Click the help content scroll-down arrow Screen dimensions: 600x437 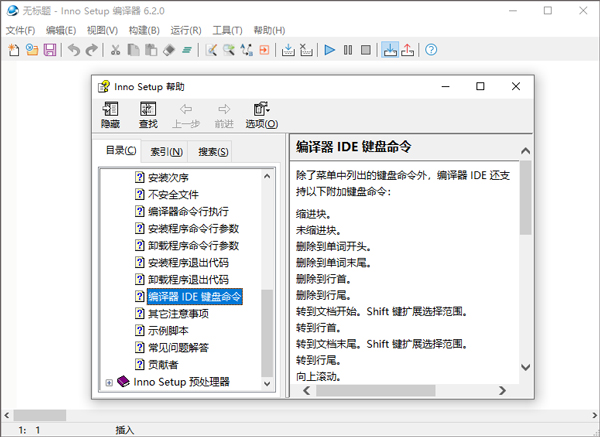526,367
